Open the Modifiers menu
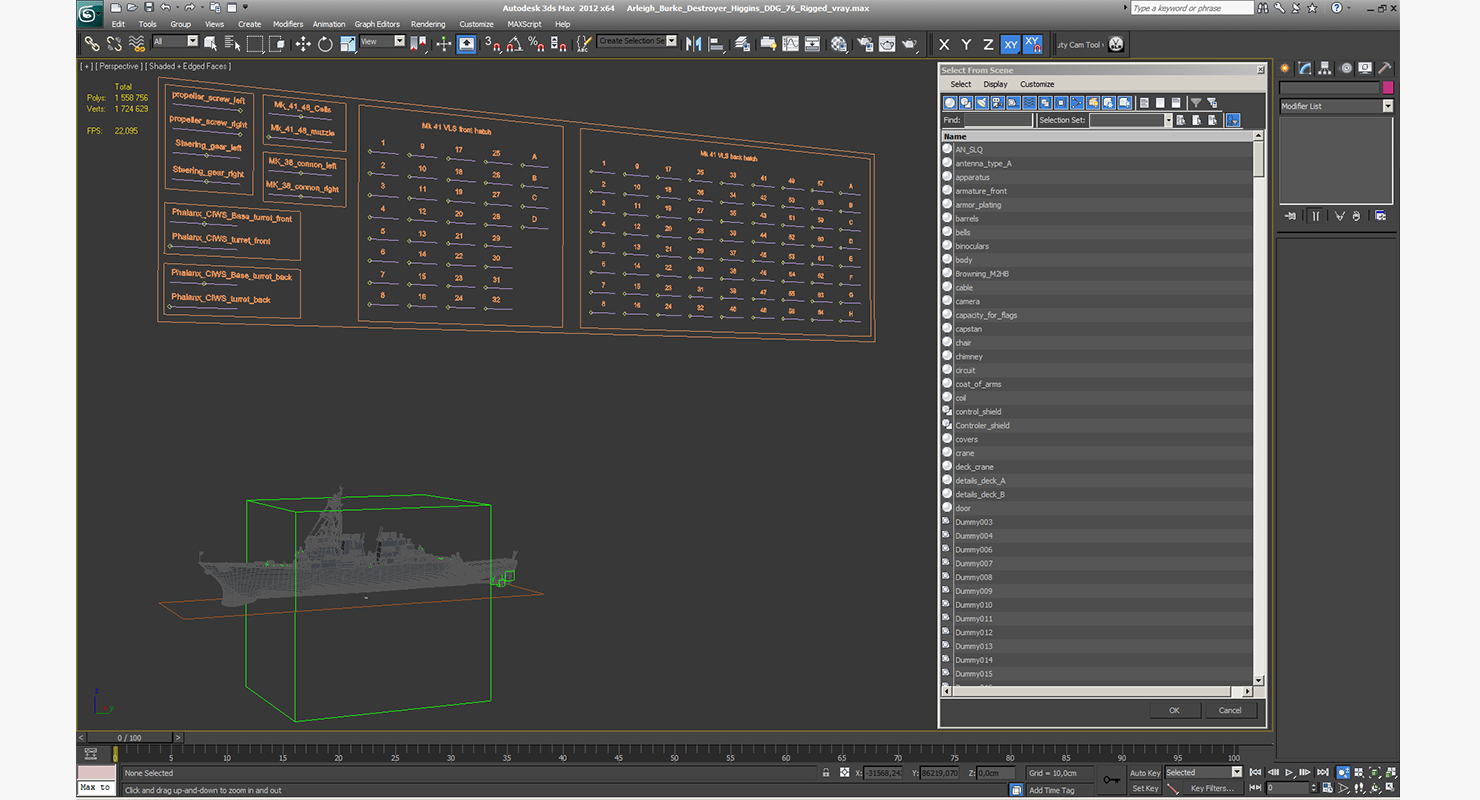 pos(288,24)
